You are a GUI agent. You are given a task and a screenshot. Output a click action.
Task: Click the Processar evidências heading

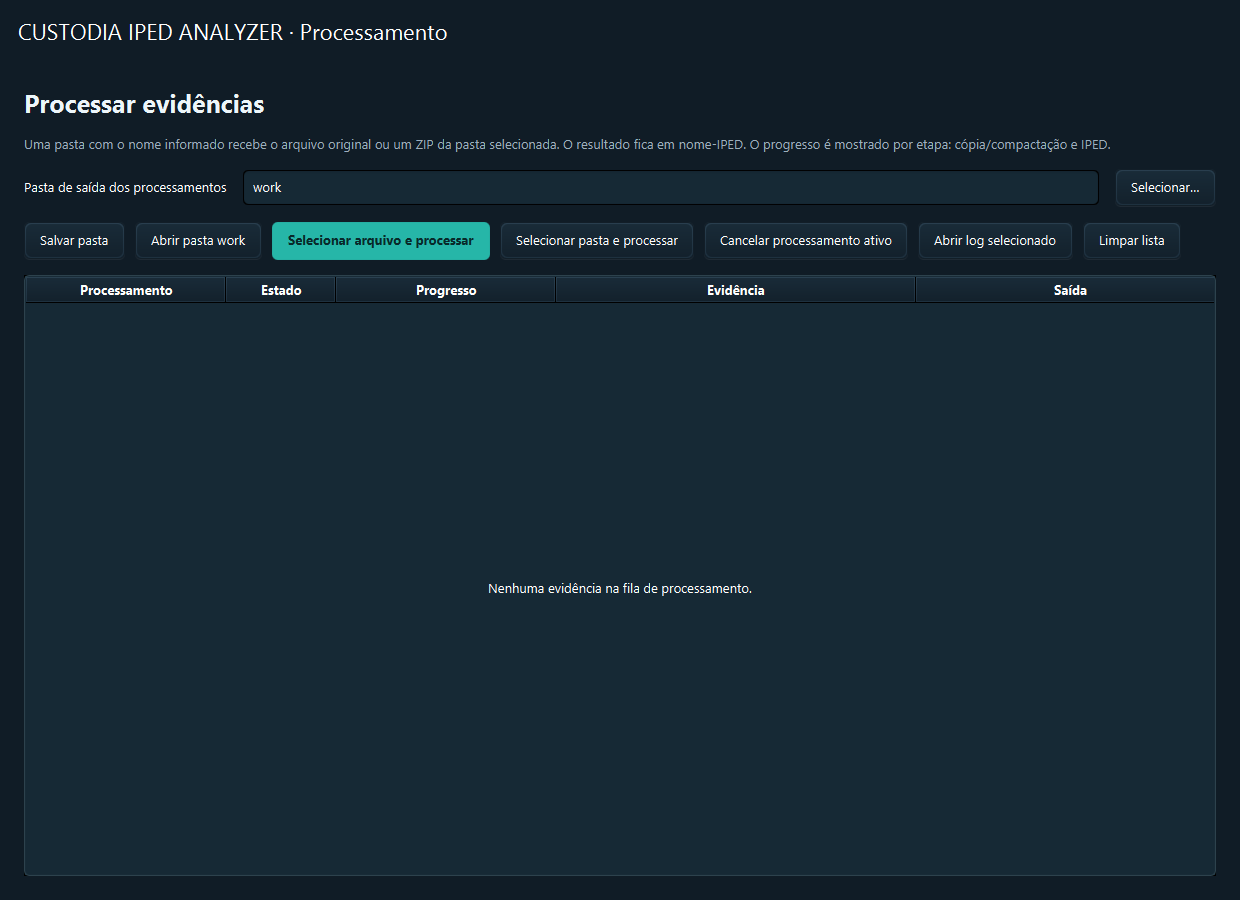[144, 104]
